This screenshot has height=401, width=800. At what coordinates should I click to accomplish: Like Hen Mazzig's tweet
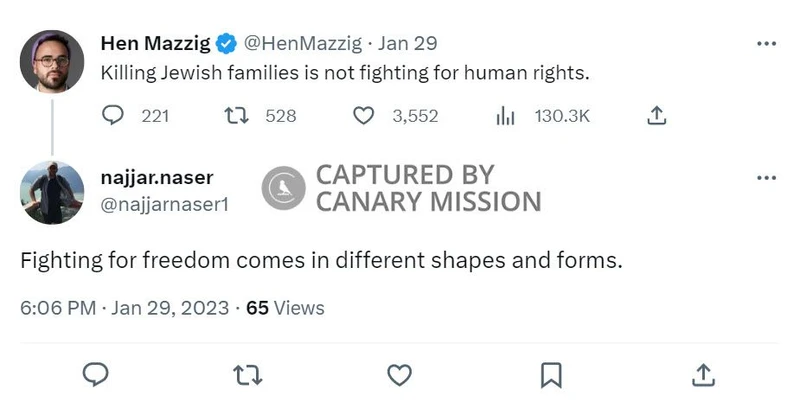(365, 116)
